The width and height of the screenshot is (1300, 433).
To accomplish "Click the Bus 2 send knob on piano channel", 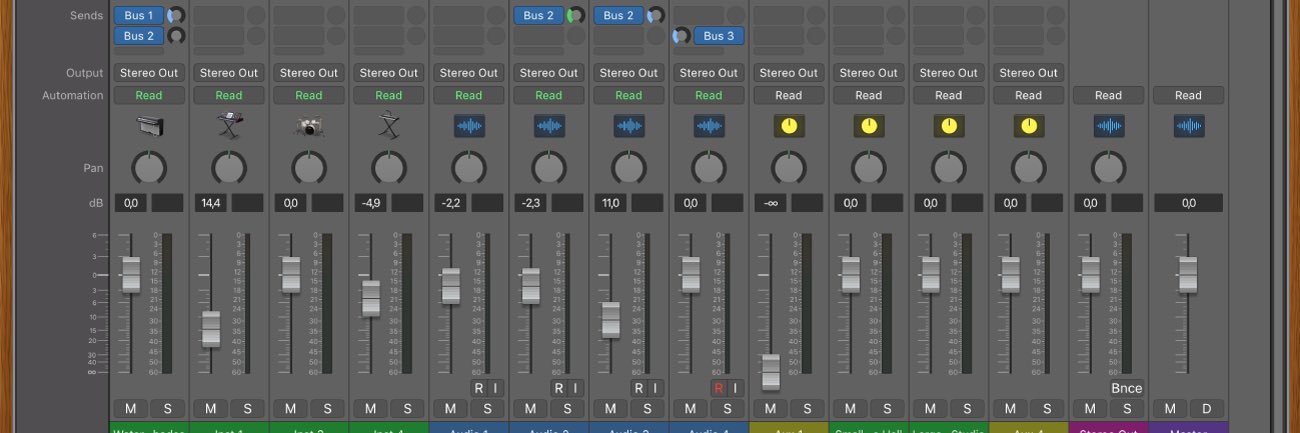I will 176,36.
